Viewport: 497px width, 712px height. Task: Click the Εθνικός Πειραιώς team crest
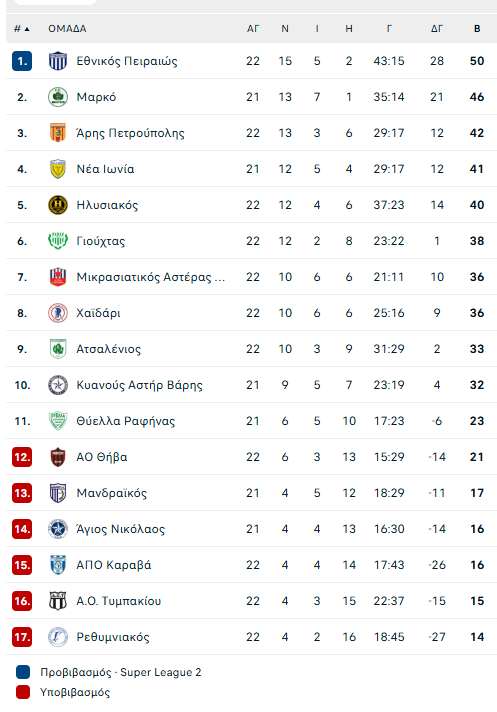coord(58,61)
